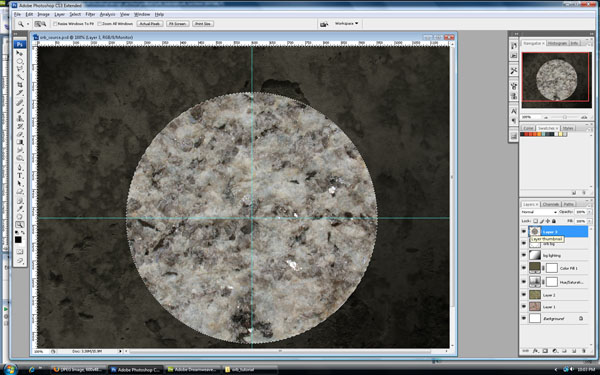Select the Crop tool
Viewport: 600px width, 375px height.
pyautogui.click(x=20, y=85)
